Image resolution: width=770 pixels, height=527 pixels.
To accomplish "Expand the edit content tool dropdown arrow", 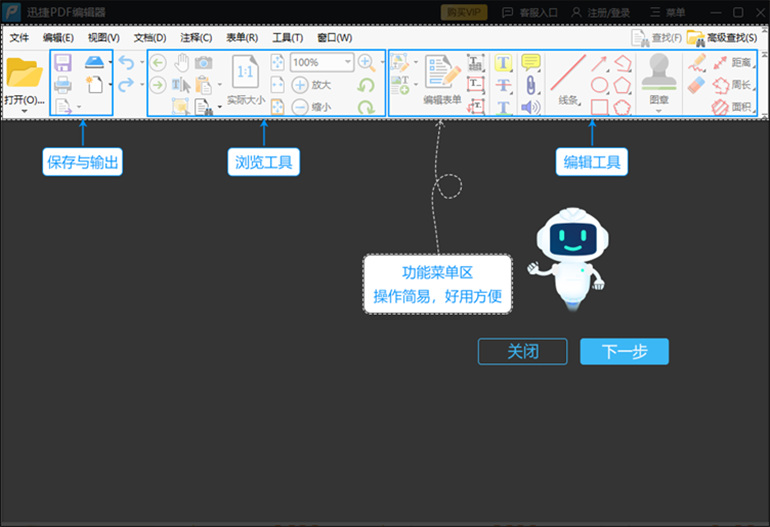I will 415,62.
